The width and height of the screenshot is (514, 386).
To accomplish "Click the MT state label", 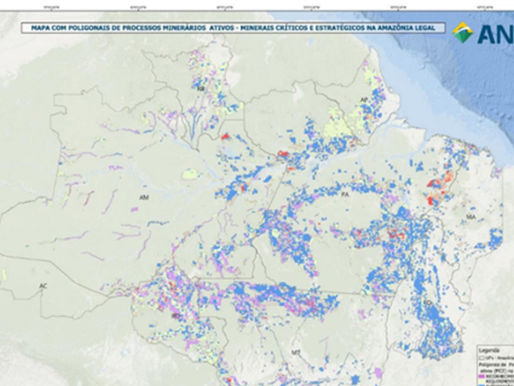I will click(295, 352).
